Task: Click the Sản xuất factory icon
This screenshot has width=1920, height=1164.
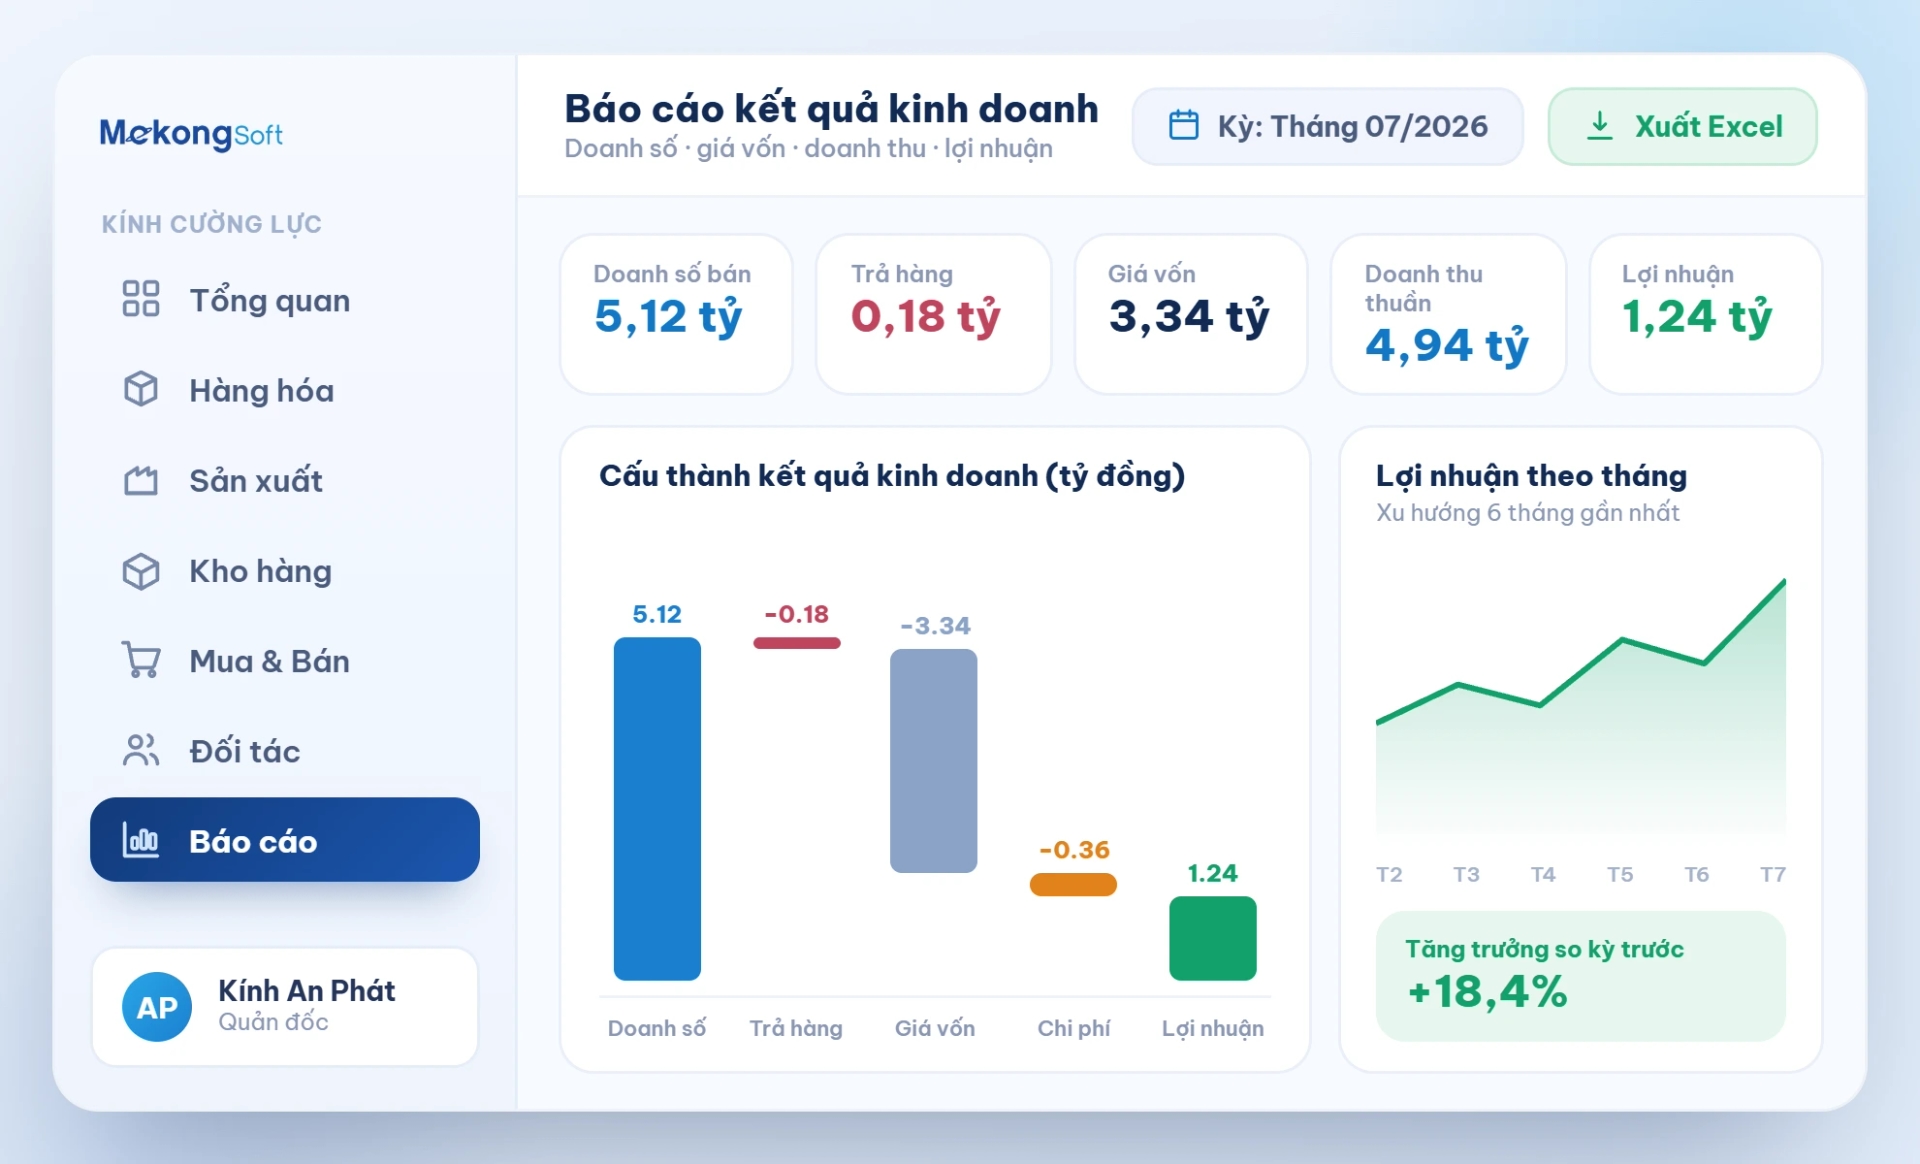Action: pyautogui.click(x=141, y=480)
